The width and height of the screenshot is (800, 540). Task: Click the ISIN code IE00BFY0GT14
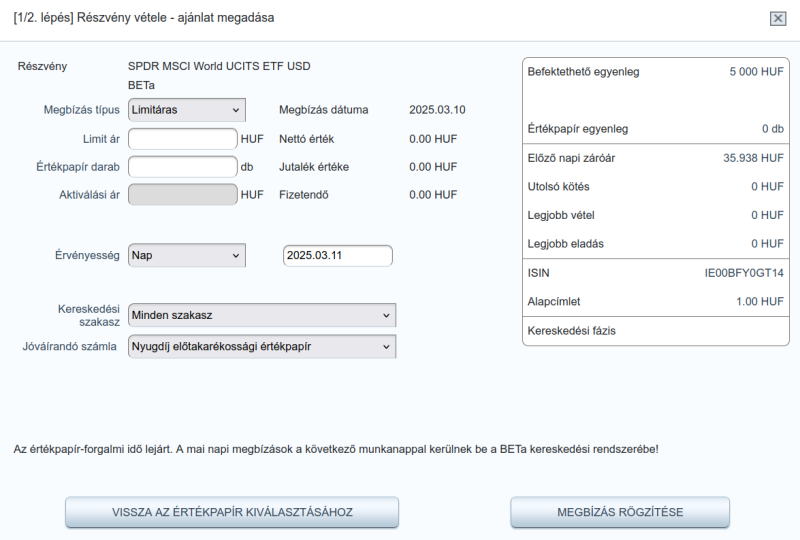point(744,273)
